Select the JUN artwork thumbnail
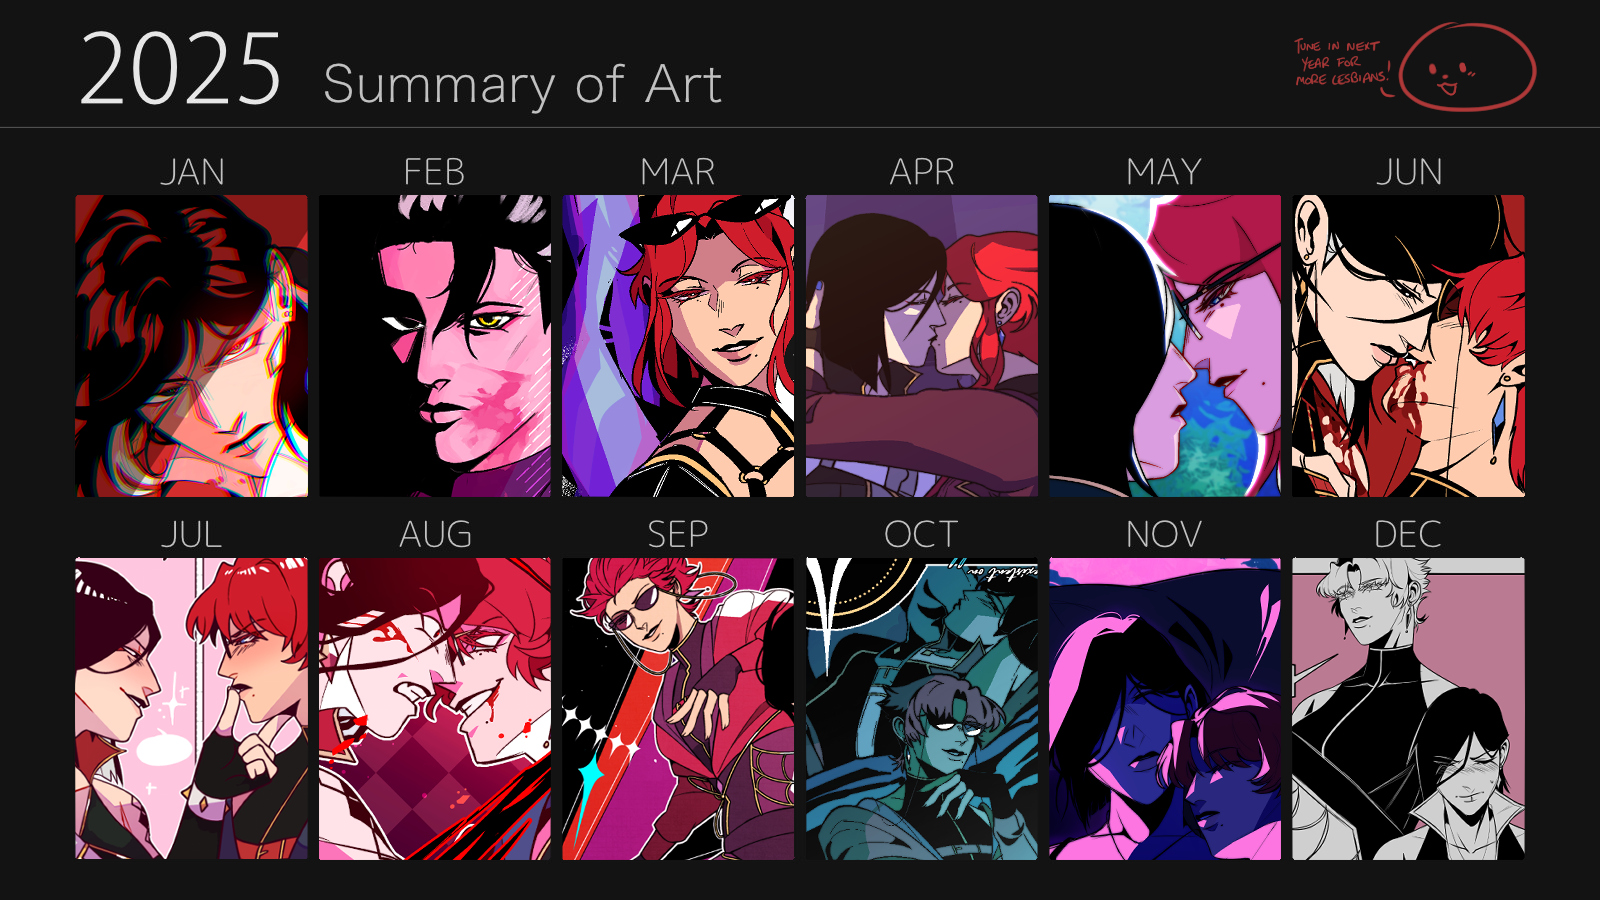 point(1408,346)
